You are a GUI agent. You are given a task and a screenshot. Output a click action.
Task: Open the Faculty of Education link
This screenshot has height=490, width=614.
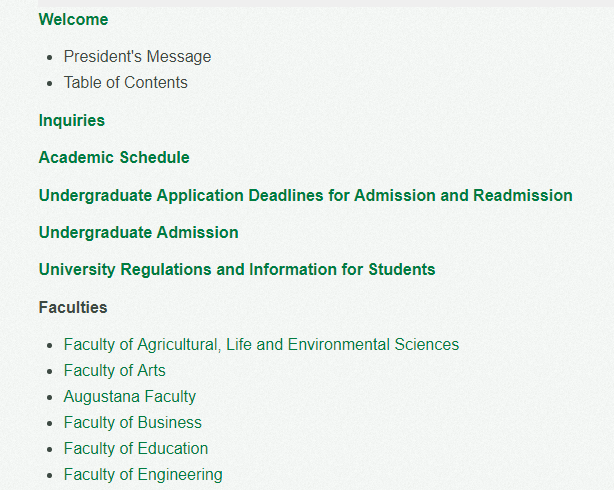(x=136, y=448)
